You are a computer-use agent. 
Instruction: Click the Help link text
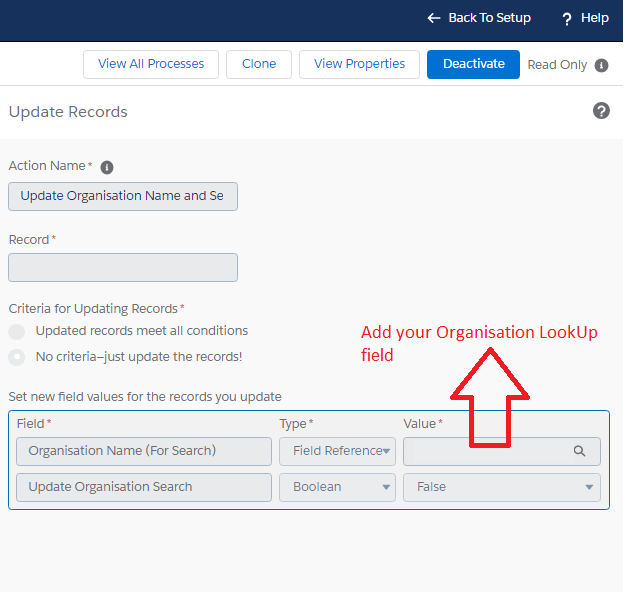[595, 18]
